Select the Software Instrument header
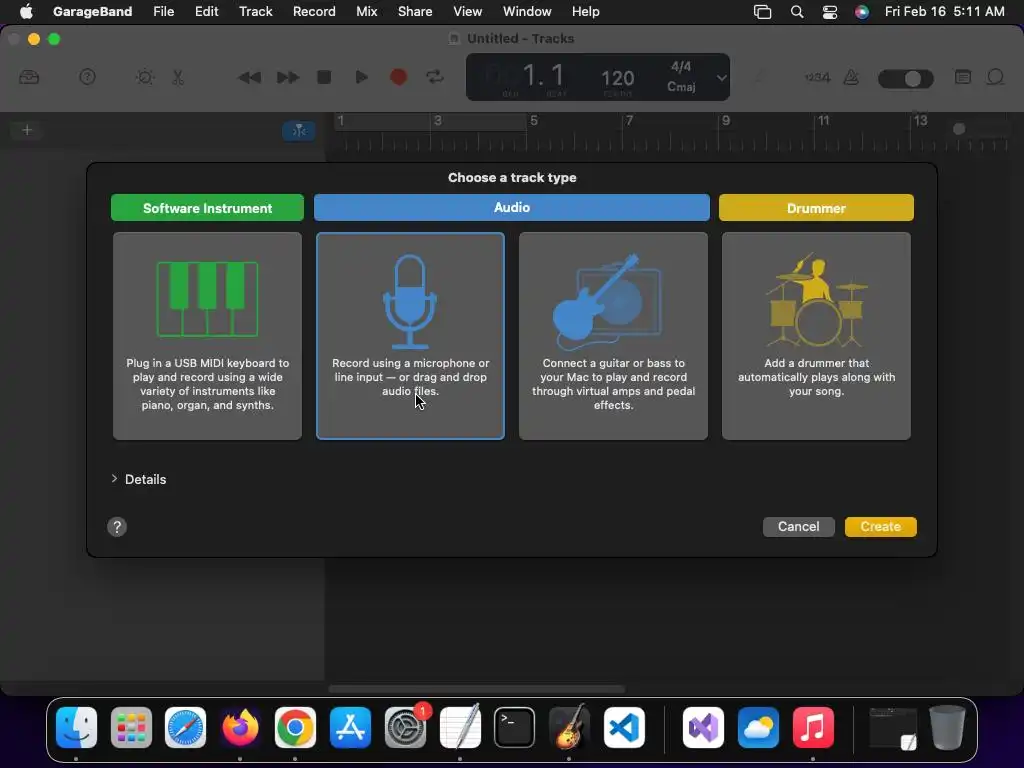Screen dimensions: 1024x768 pos(207,208)
